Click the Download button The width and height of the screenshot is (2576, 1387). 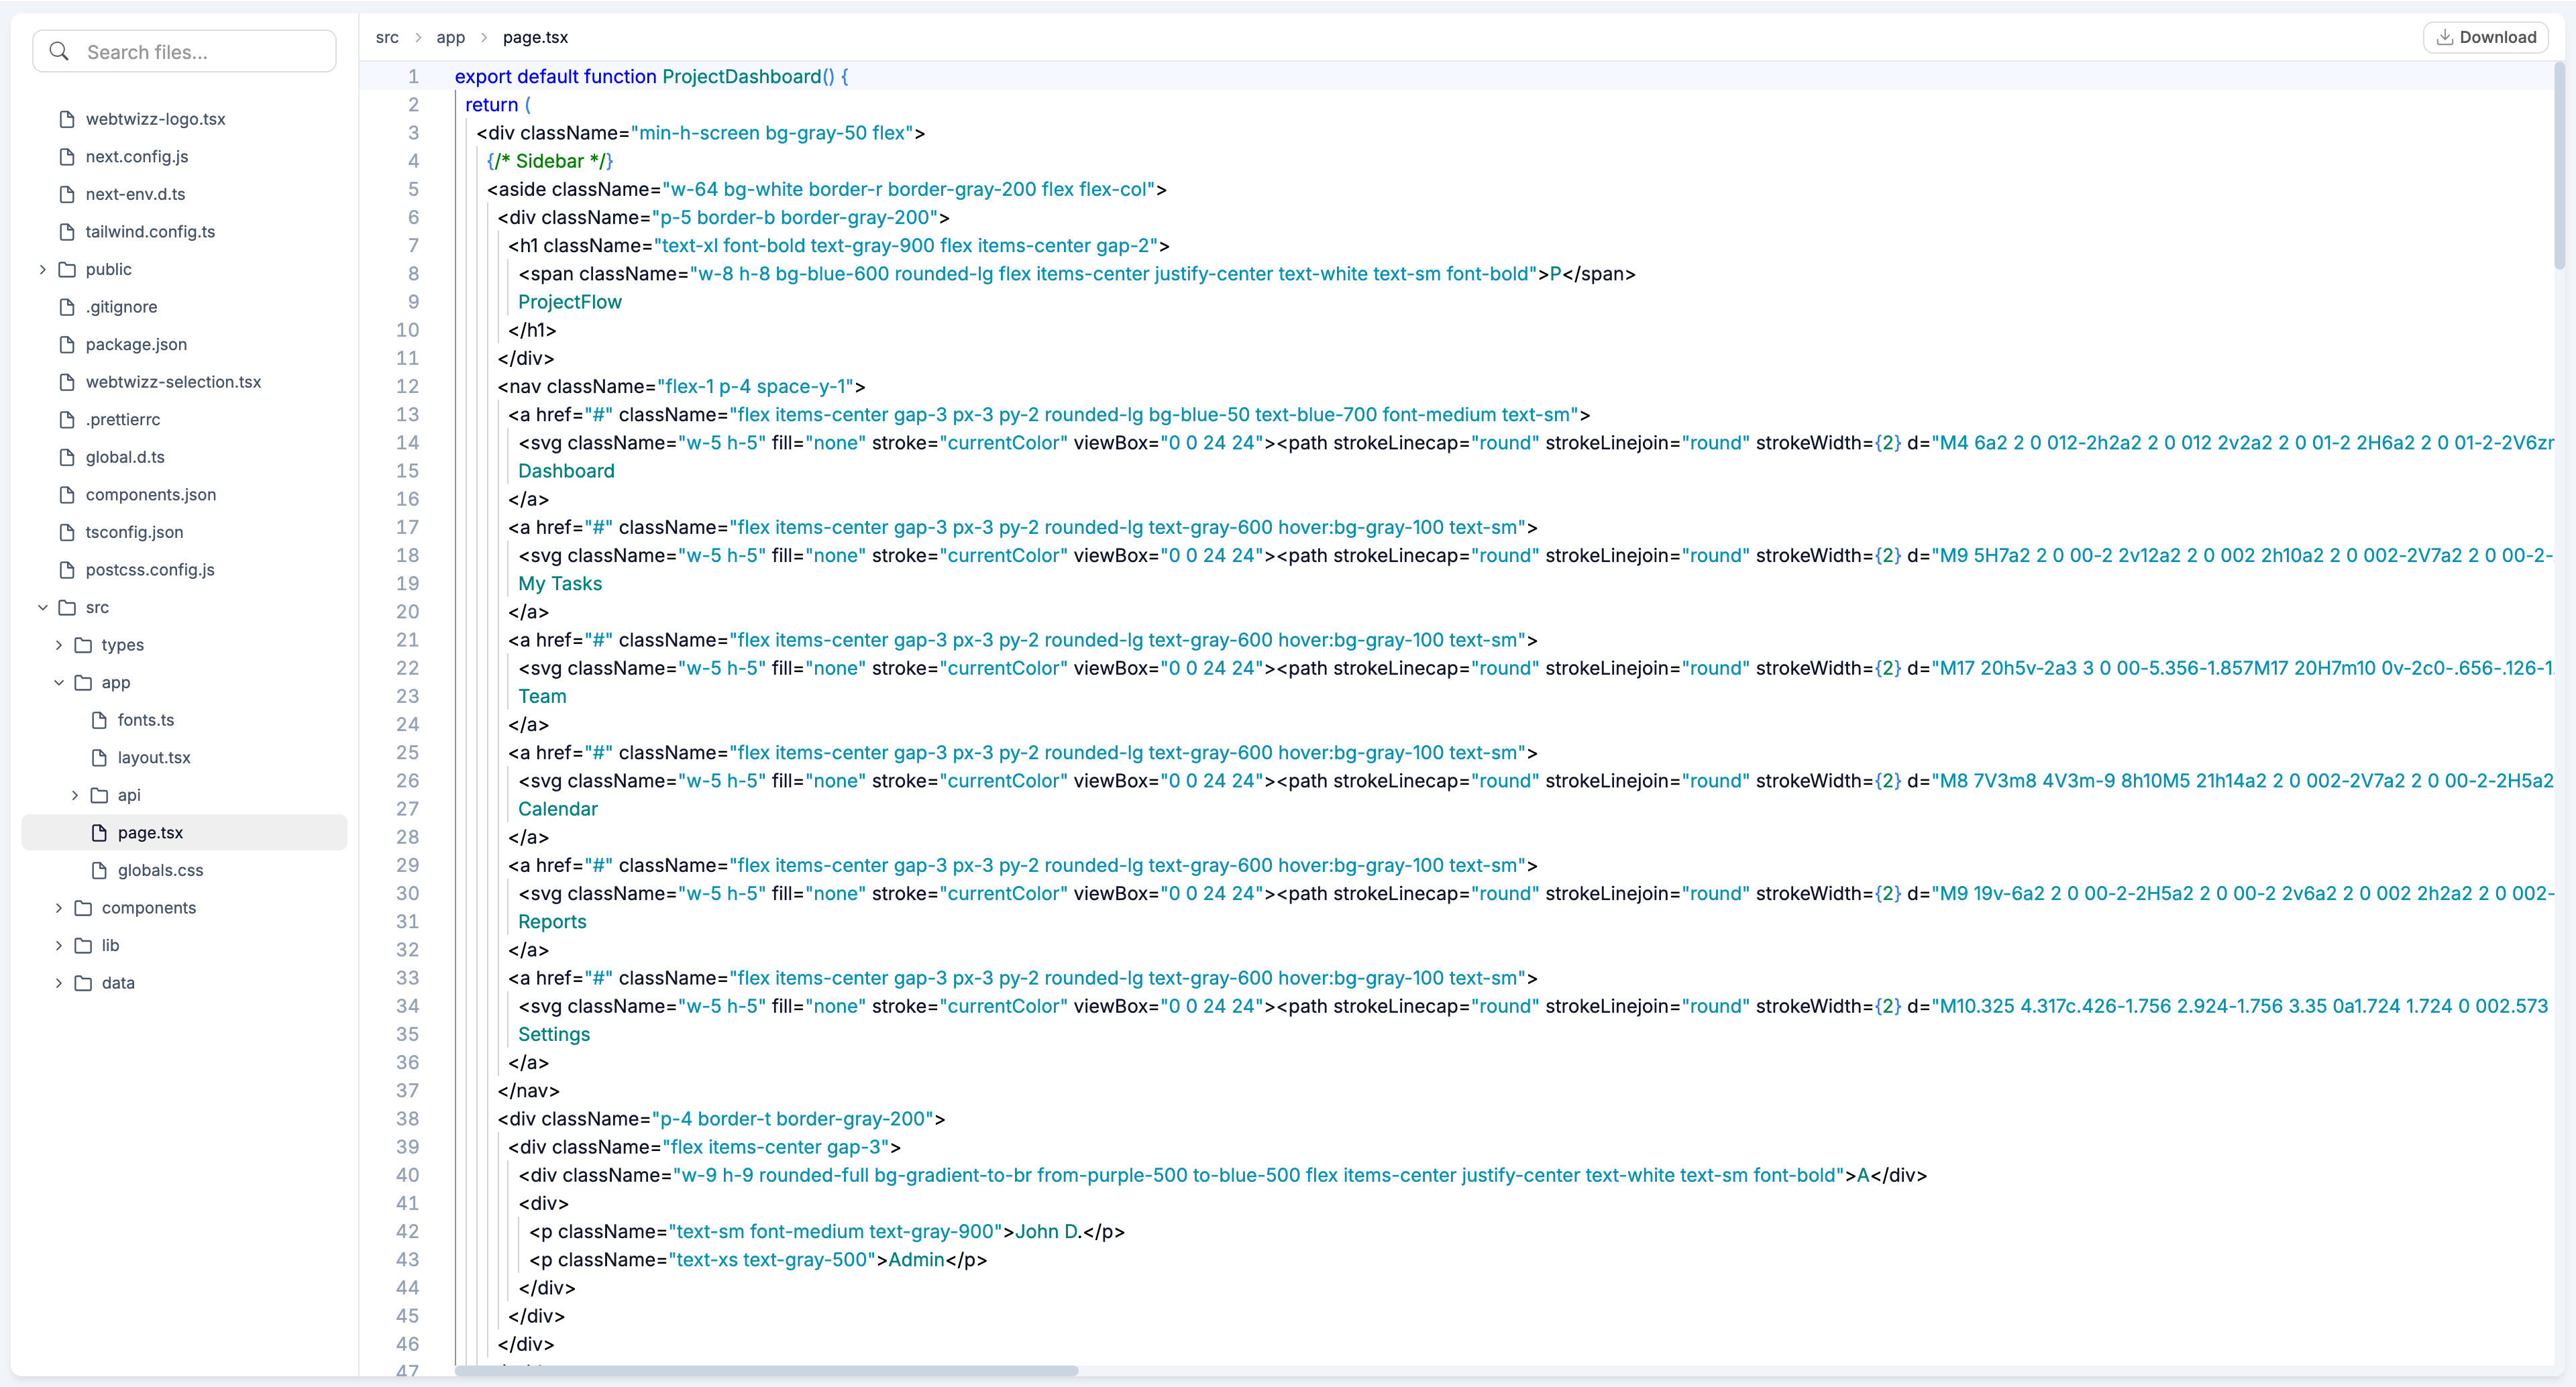(2486, 36)
